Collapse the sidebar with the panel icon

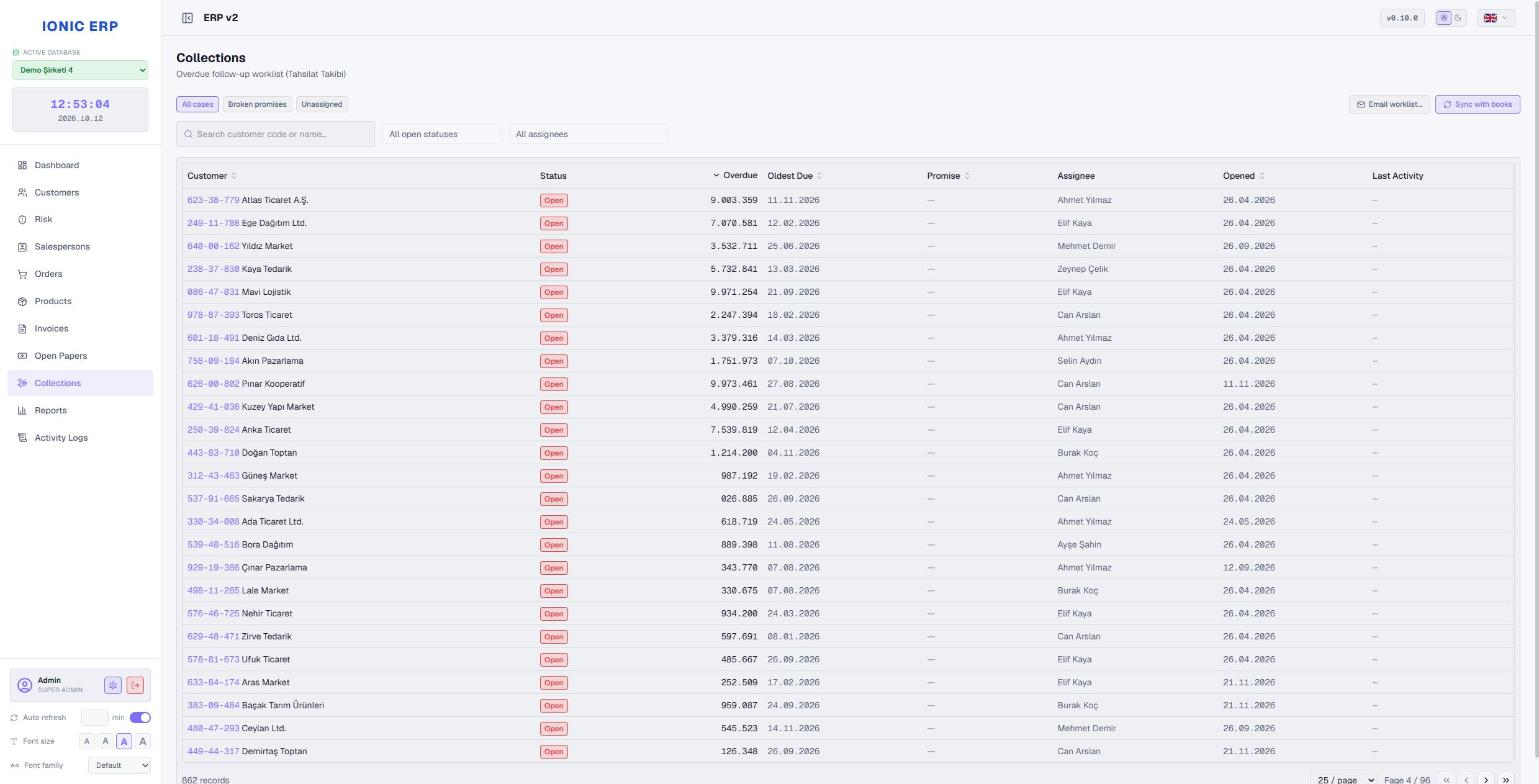pos(187,18)
